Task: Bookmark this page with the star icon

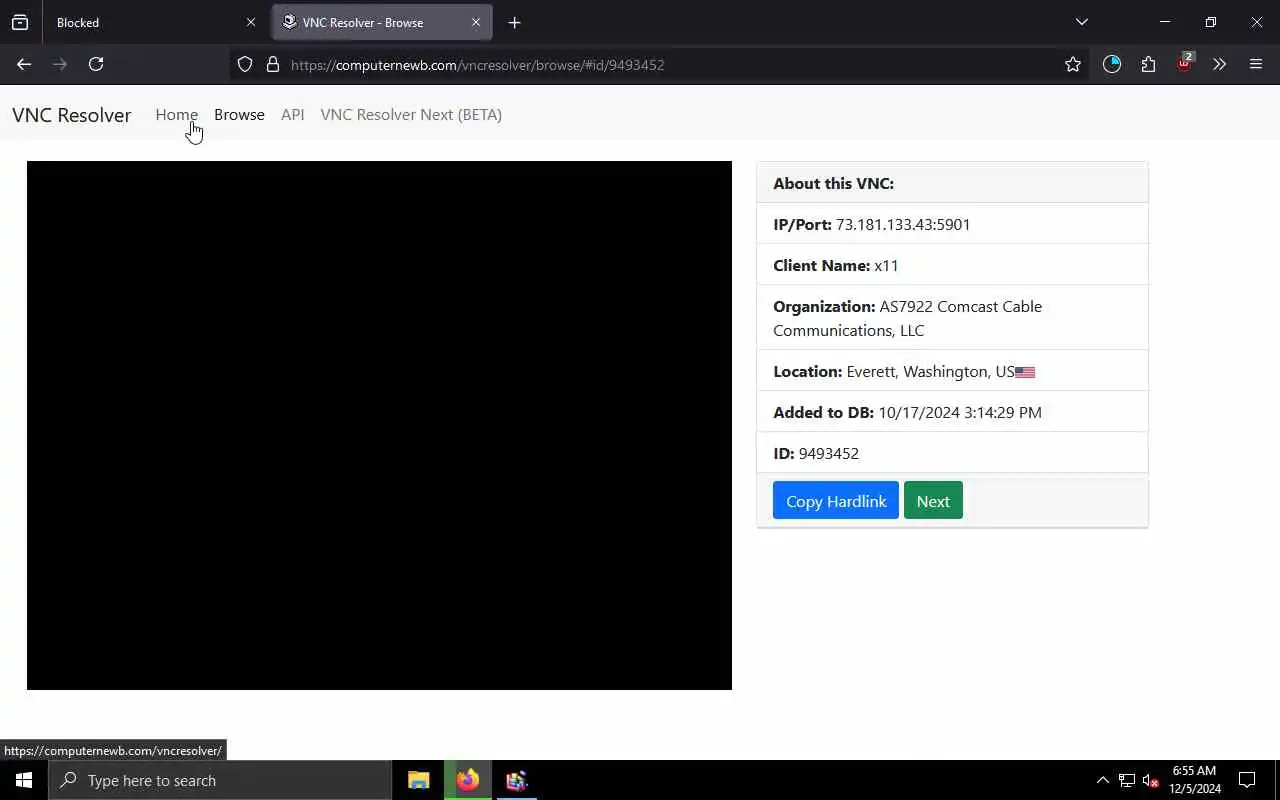Action: point(1073,64)
